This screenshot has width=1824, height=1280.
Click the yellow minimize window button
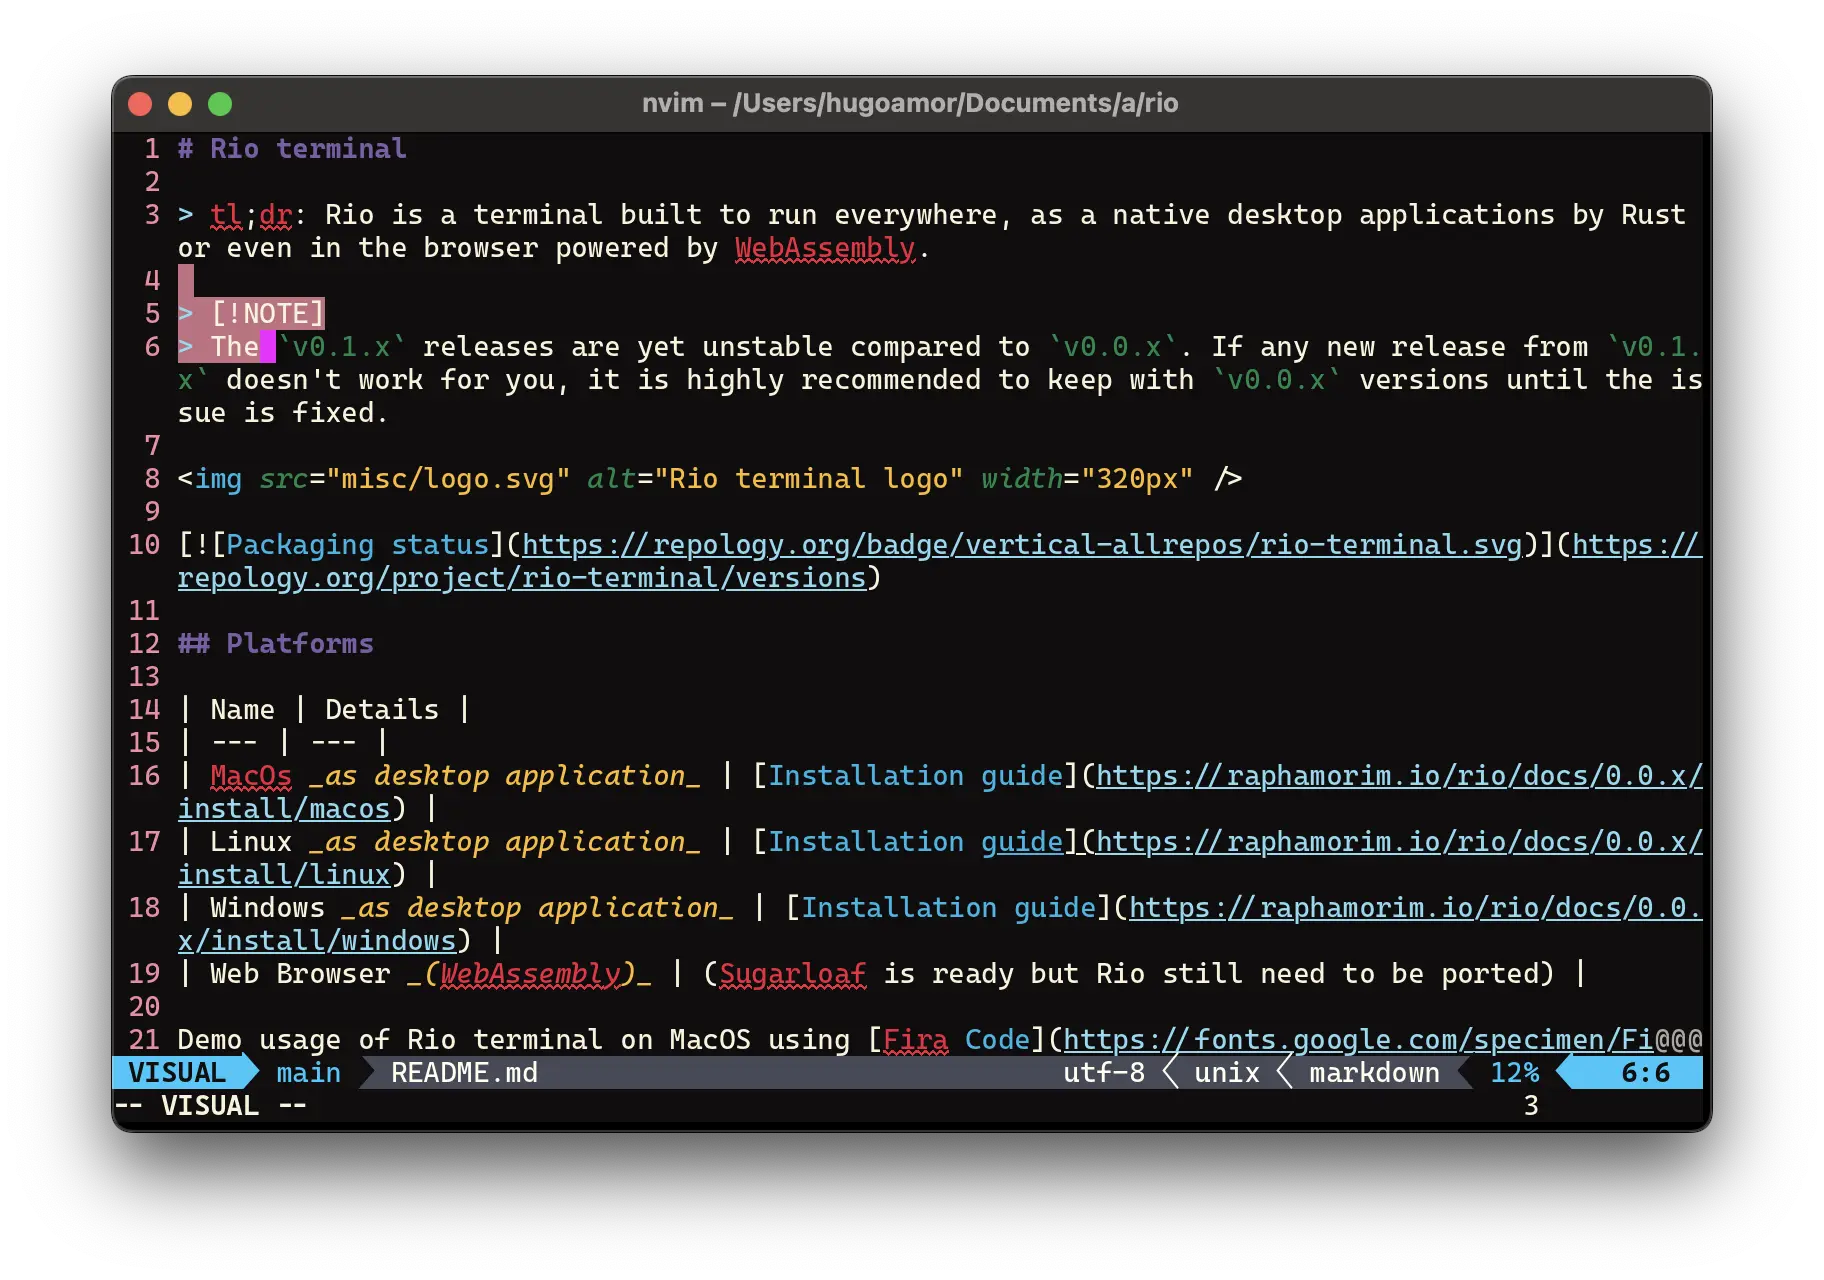[180, 104]
